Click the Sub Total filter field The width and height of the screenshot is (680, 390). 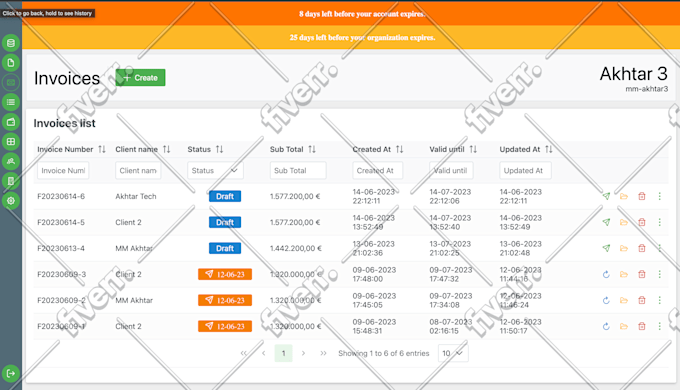point(298,170)
